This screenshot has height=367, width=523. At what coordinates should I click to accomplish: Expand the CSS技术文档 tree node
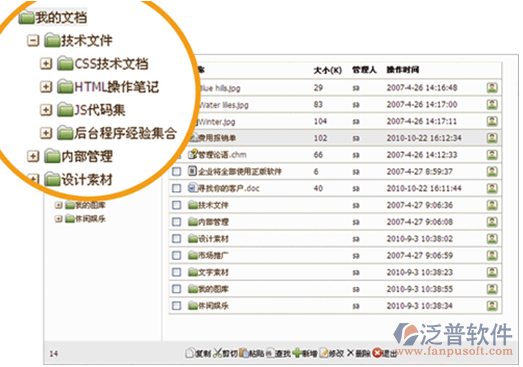click(46, 63)
